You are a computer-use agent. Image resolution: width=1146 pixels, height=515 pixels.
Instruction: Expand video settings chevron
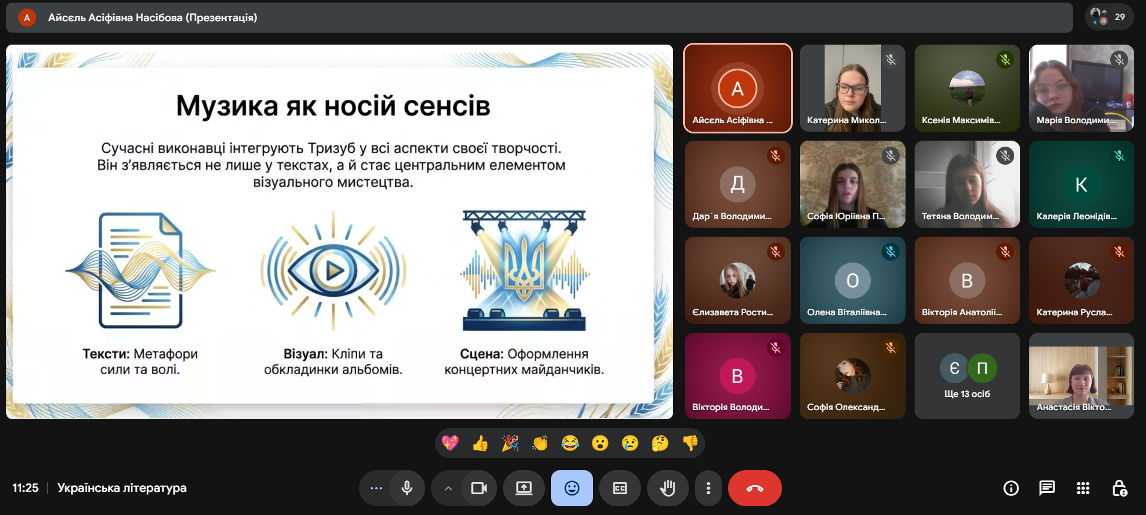448,488
